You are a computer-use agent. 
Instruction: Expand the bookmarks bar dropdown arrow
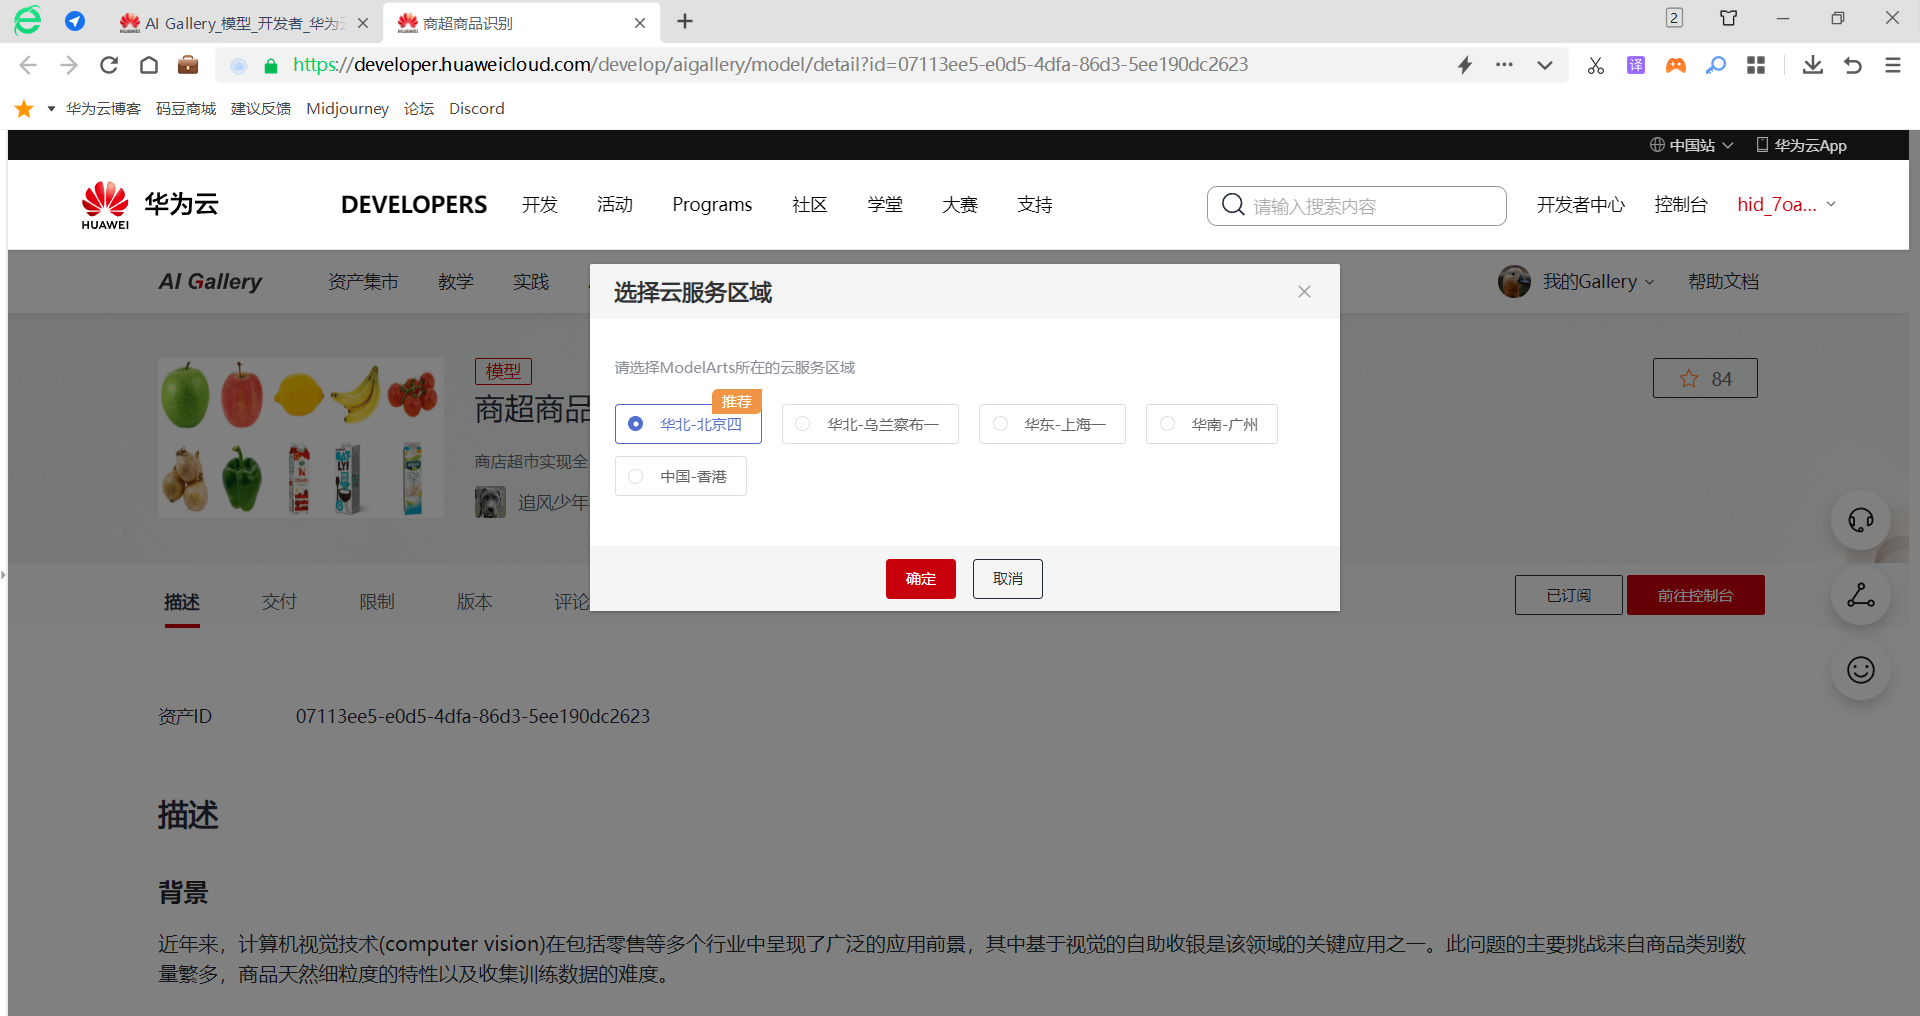[51, 109]
